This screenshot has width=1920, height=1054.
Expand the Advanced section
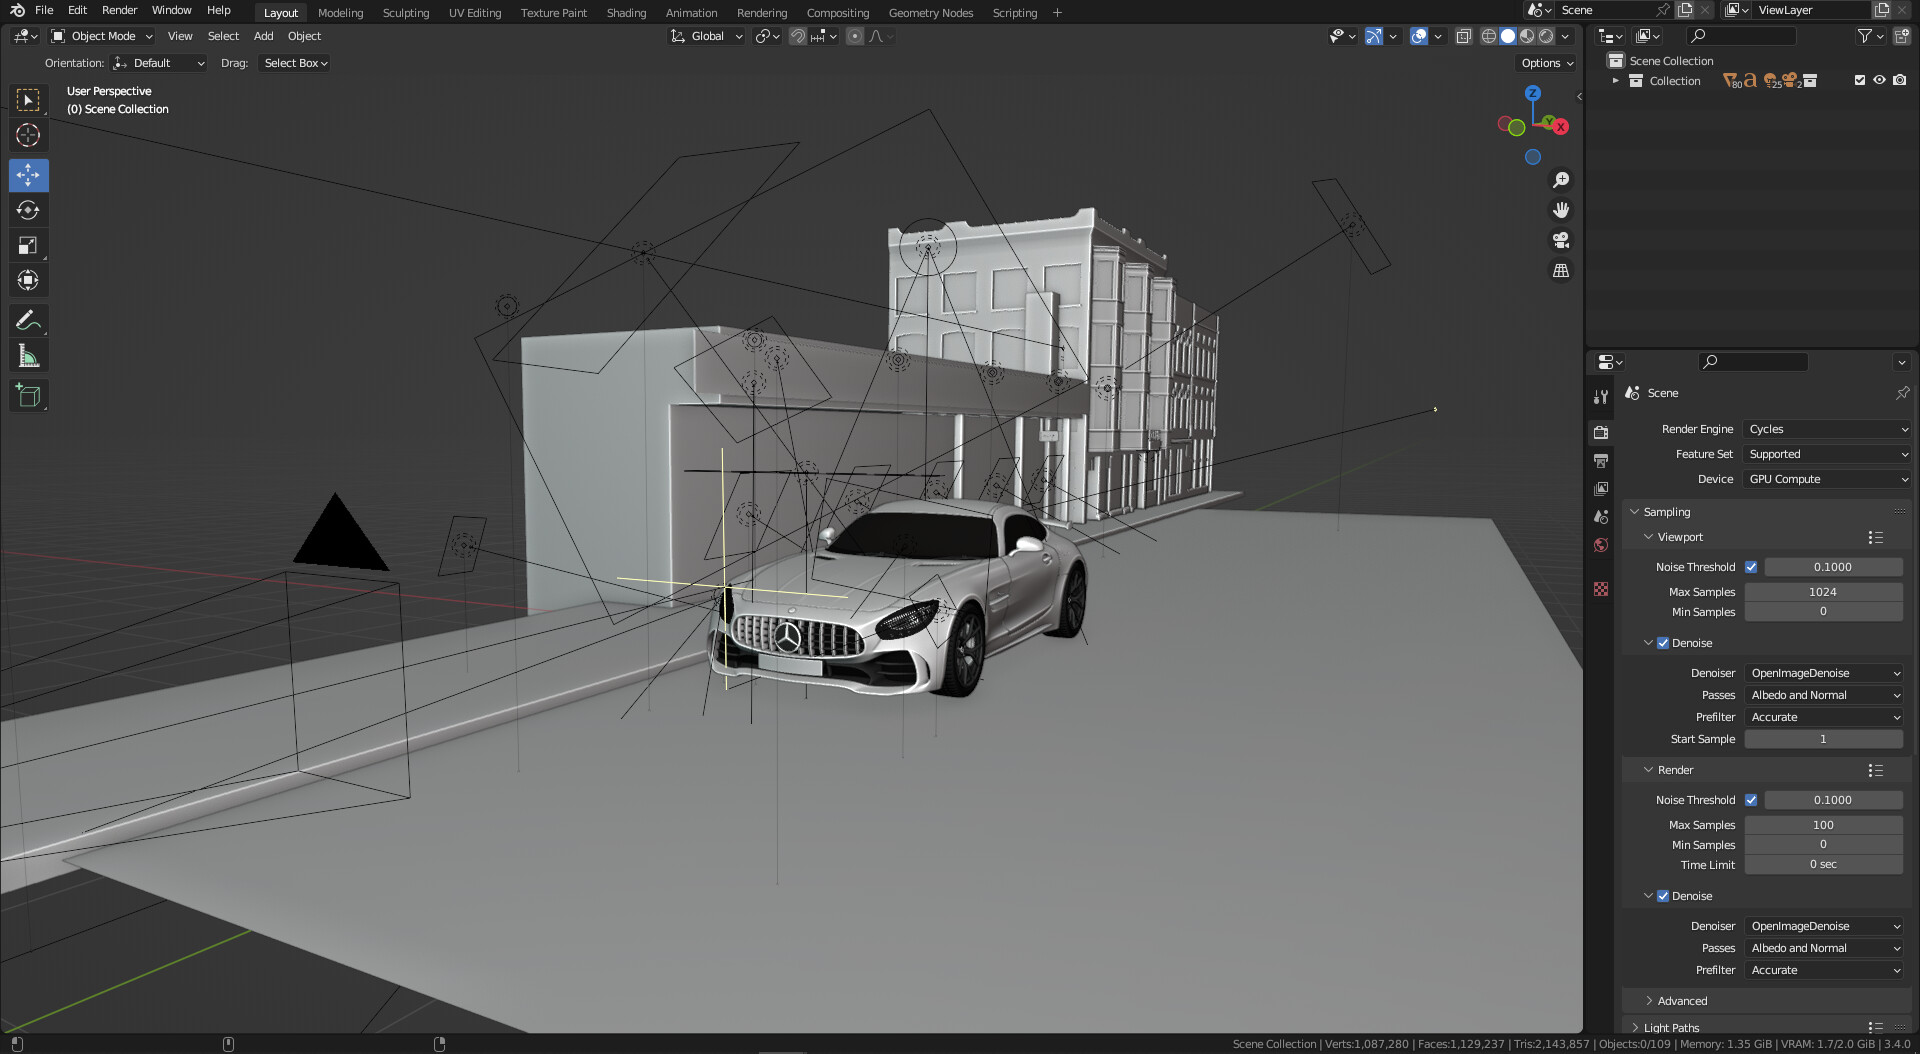pyautogui.click(x=1682, y=1001)
